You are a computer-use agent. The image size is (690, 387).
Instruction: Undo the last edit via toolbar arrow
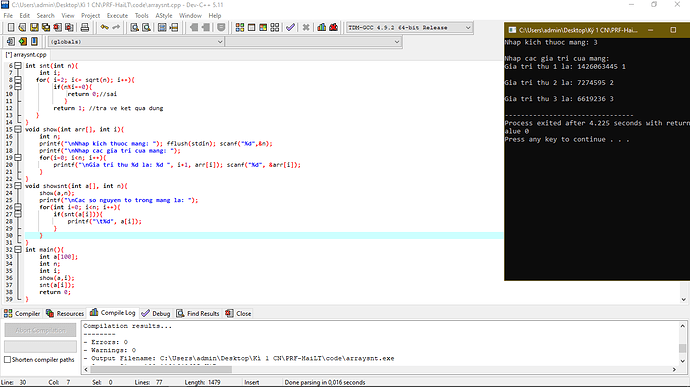[104, 27]
